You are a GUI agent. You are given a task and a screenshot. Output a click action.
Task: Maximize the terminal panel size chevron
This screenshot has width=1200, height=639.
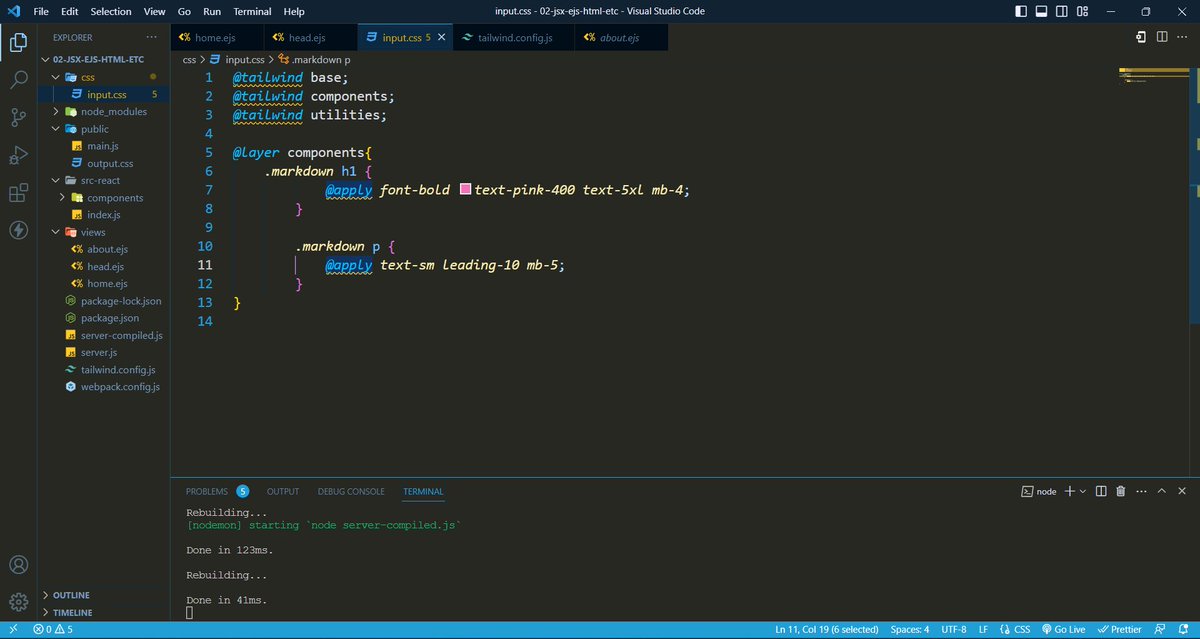pyautogui.click(x=1162, y=491)
